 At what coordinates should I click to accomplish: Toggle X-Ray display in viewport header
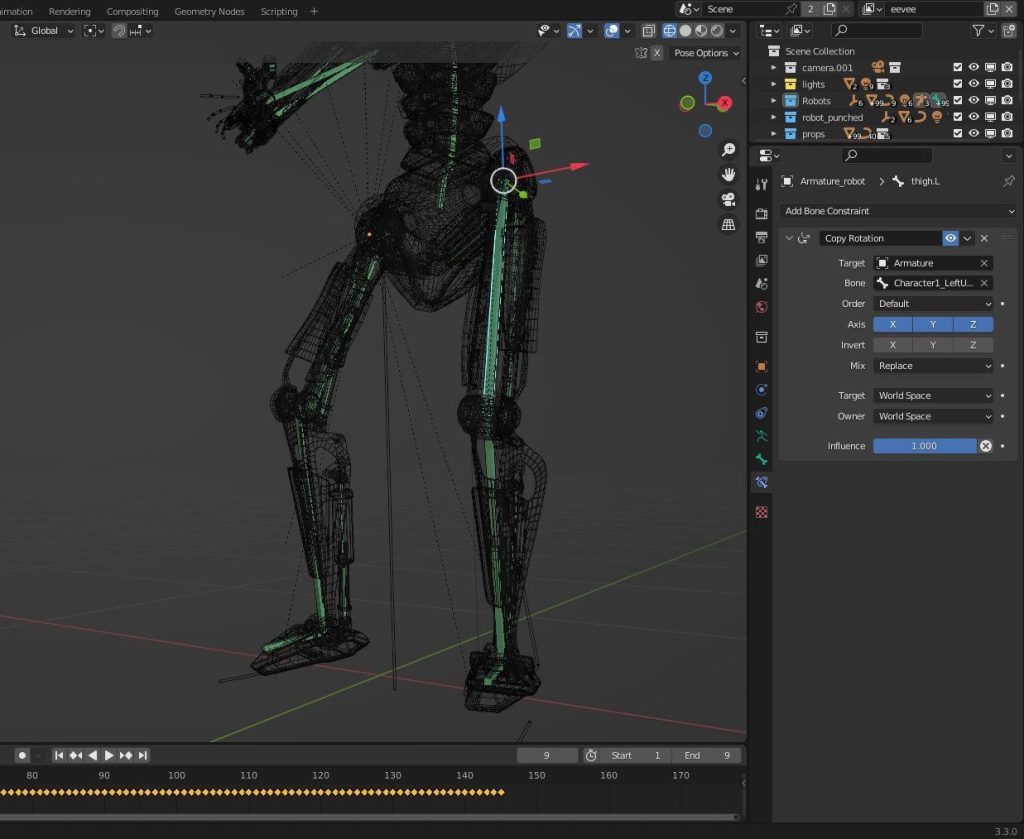648,31
